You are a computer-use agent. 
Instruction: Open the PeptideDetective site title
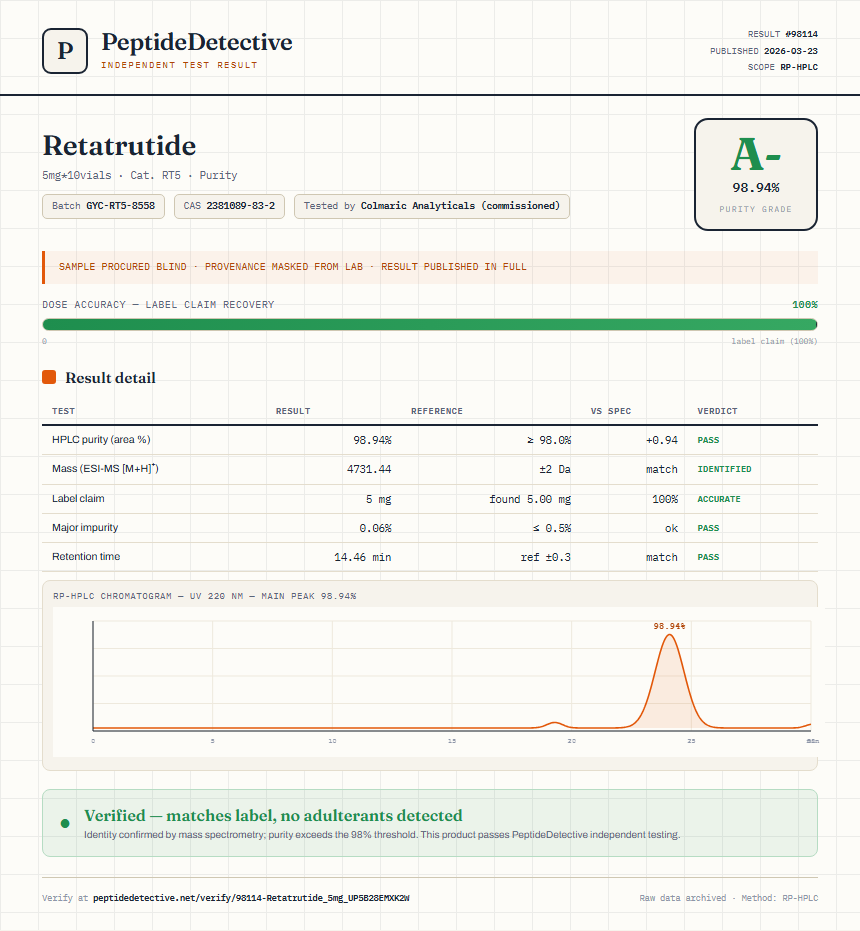(197, 42)
